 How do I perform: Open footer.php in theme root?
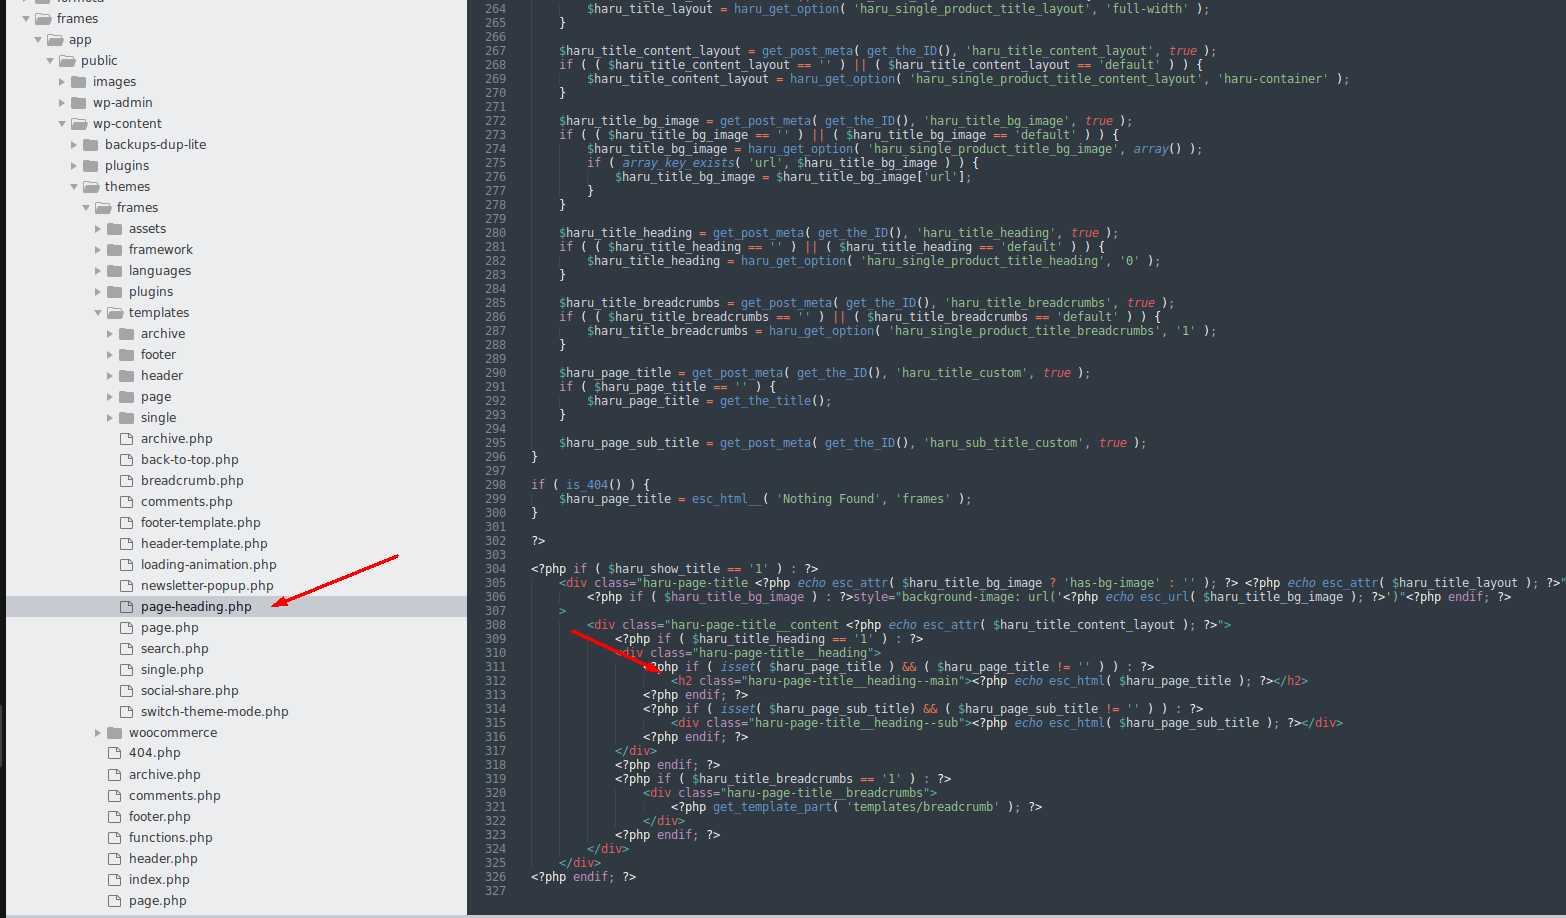point(159,817)
